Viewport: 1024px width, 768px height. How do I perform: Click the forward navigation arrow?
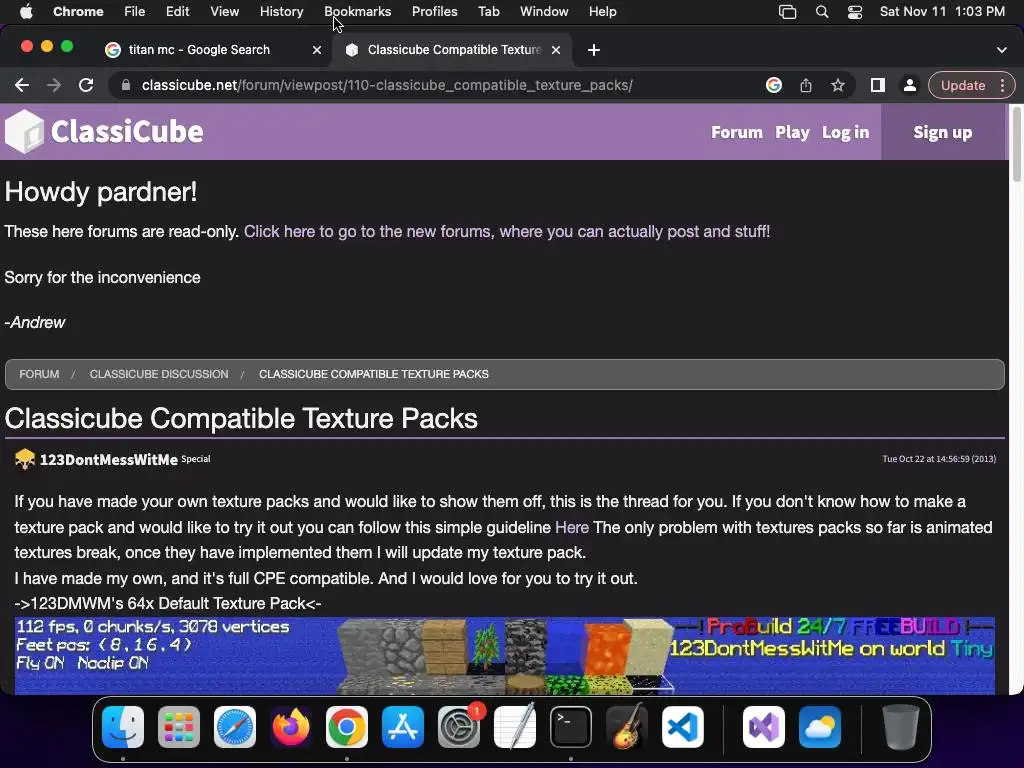point(54,85)
